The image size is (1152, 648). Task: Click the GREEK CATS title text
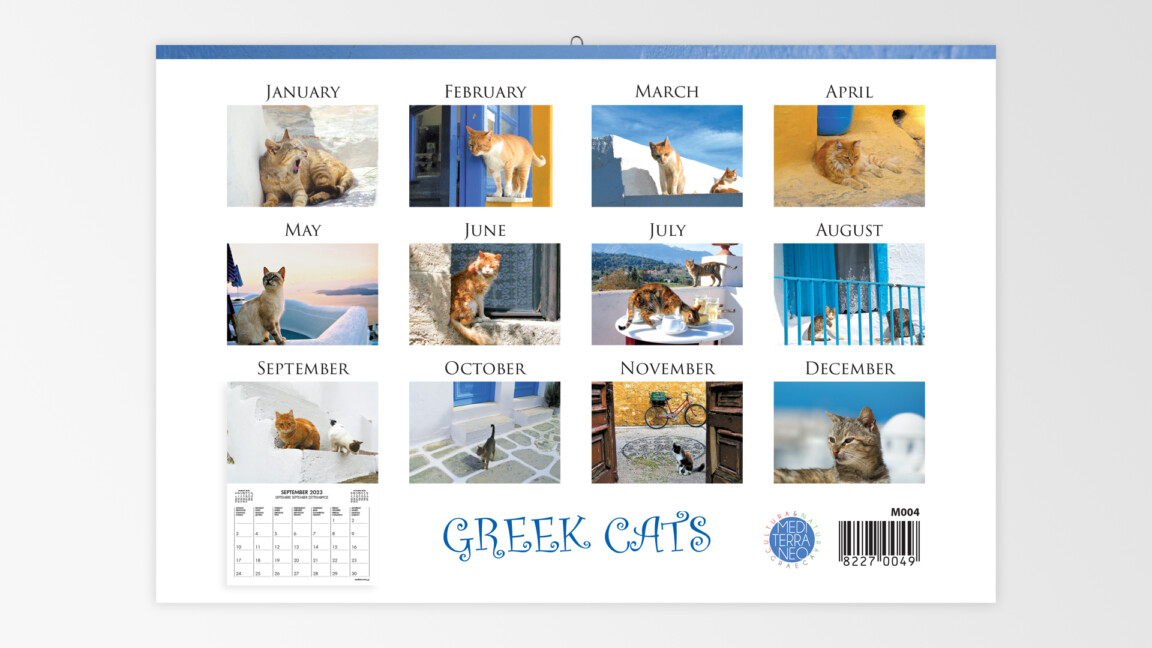pos(576,537)
